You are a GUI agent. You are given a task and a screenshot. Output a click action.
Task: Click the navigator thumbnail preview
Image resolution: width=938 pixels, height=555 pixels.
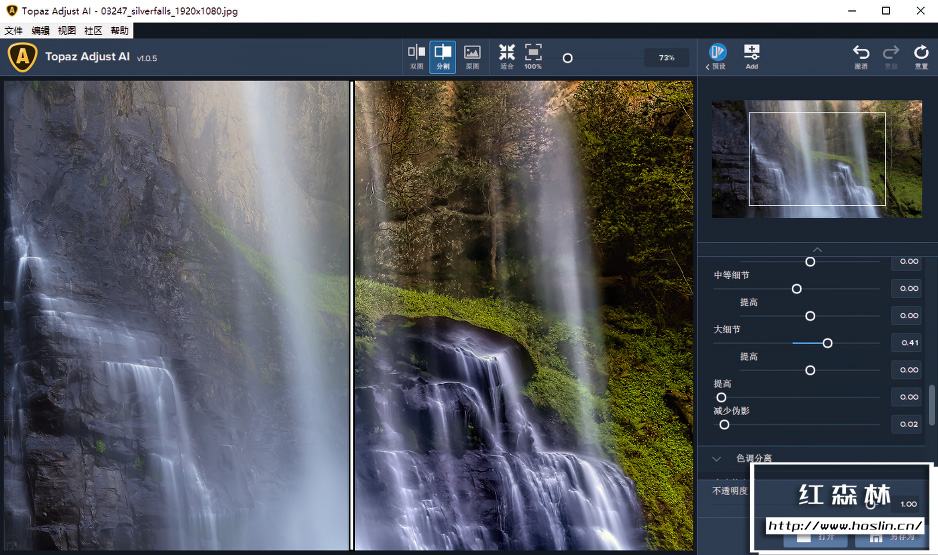pos(817,158)
